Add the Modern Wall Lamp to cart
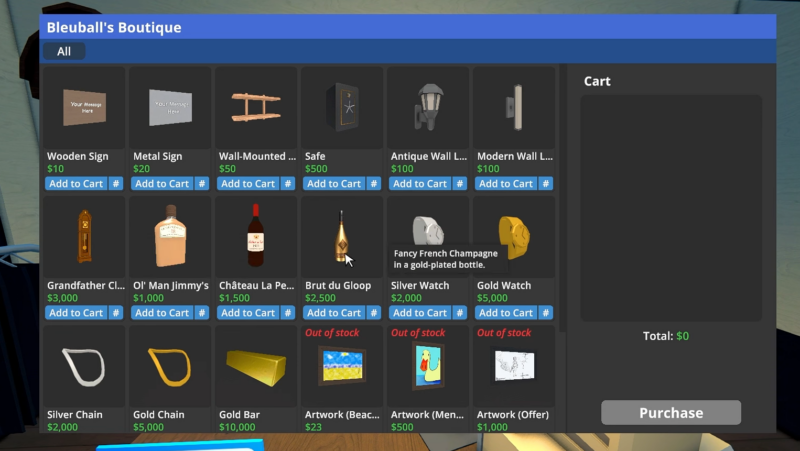The height and width of the screenshot is (451, 800). point(507,184)
